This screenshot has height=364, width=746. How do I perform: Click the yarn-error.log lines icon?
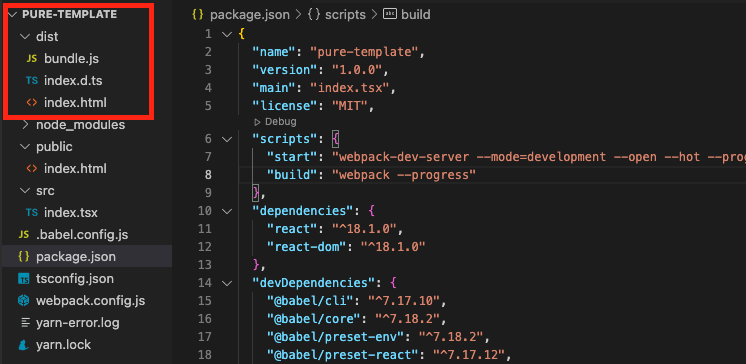(x=26, y=323)
